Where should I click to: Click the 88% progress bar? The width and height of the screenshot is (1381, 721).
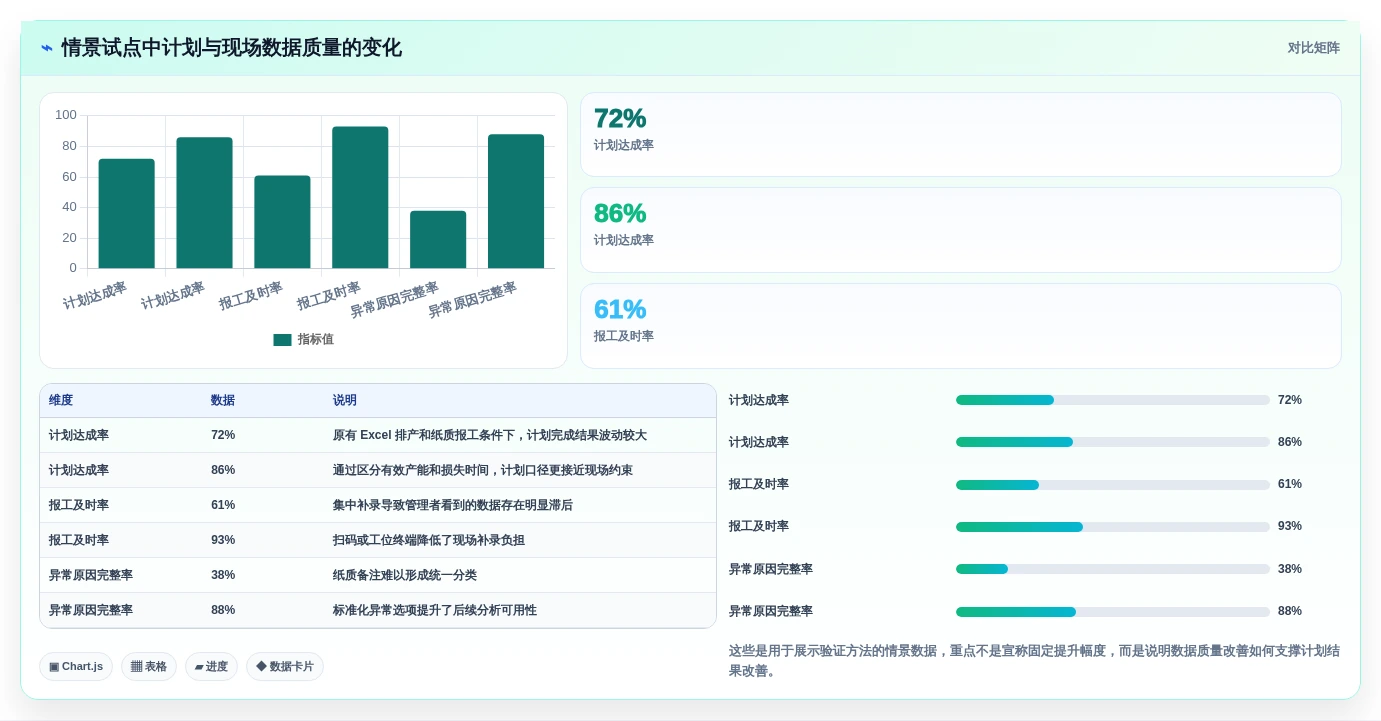(x=1113, y=611)
